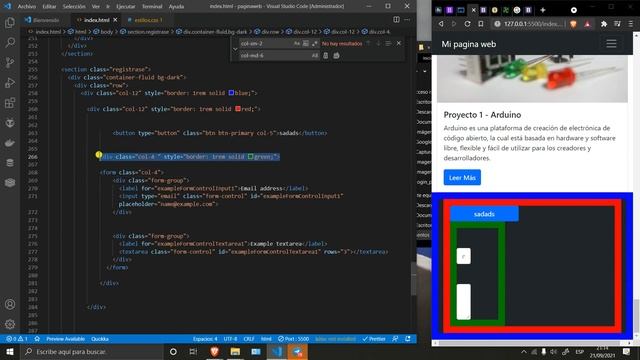Toggle Preserve Case in replace field

pos(315,56)
